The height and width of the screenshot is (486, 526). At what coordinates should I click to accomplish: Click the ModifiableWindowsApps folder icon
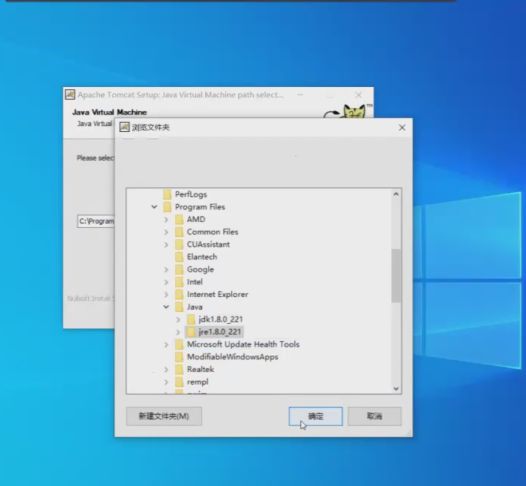pyautogui.click(x=179, y=357)
